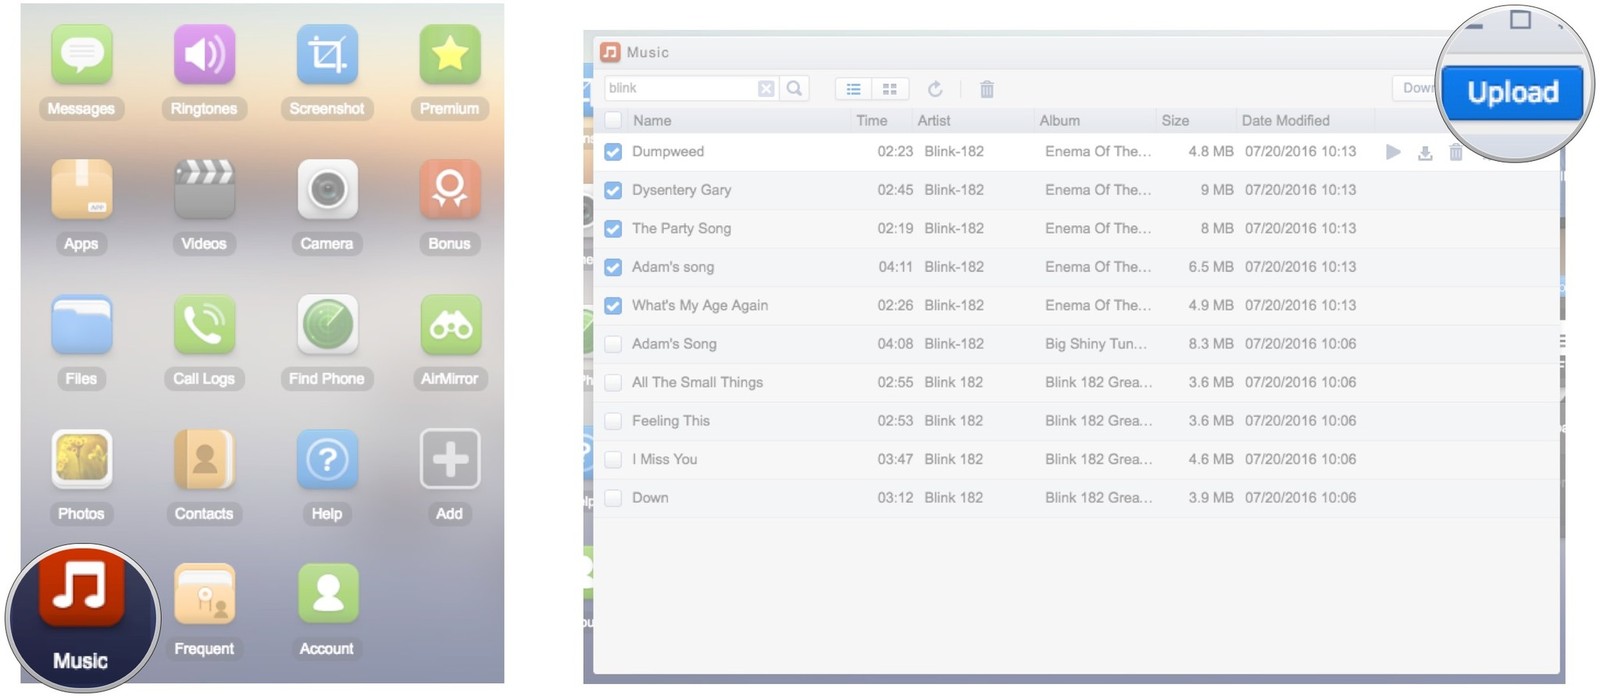Sort by the Artist column header
This screenshot has width=1600, height=698.
tap(934, 120)
